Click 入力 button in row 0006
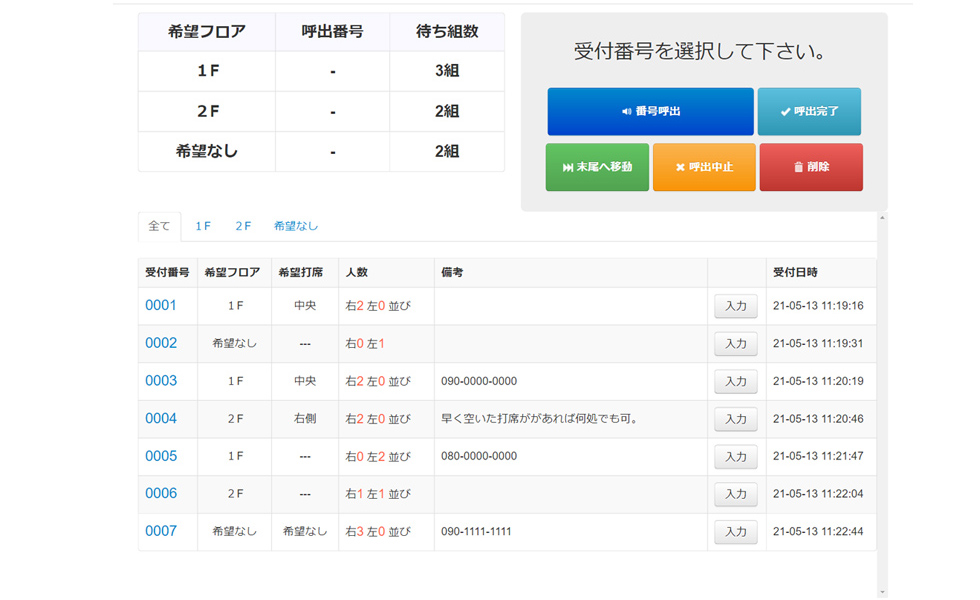Screen dimensions: 980x600 (x=736, y=494)
